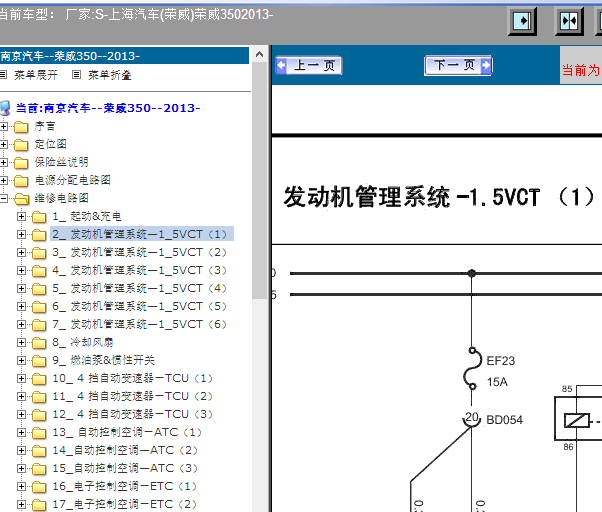Select the 维修电路图 tree entry
602x512 pixels.
tap(61, 198)
